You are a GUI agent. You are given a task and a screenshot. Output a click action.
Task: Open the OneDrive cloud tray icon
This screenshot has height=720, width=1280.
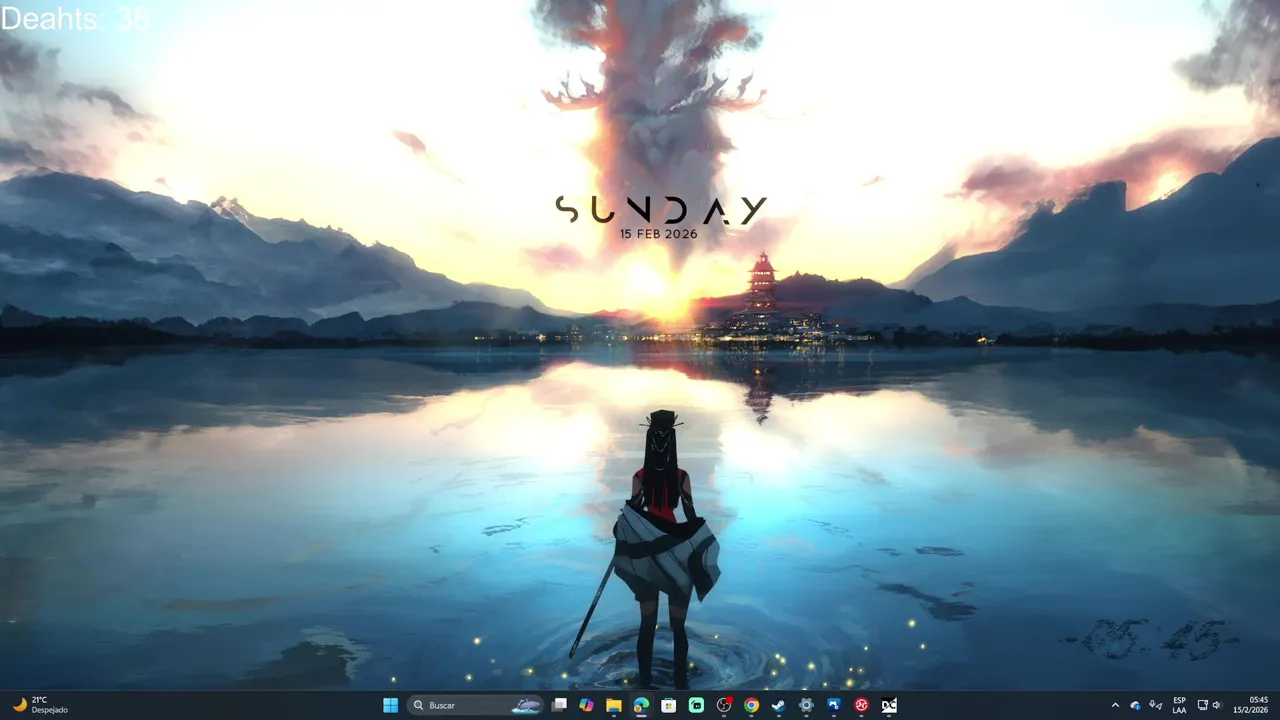point(1135,705)
